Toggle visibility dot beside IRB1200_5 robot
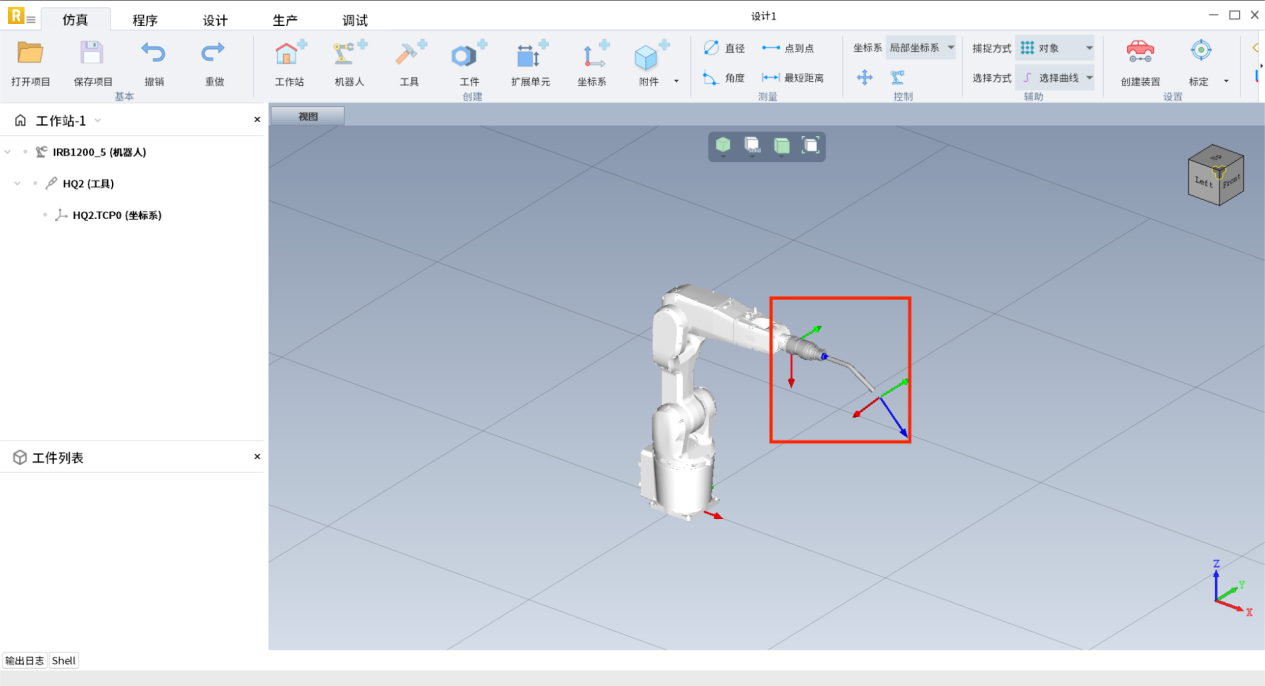1265x686 pixels. [26, 152]
